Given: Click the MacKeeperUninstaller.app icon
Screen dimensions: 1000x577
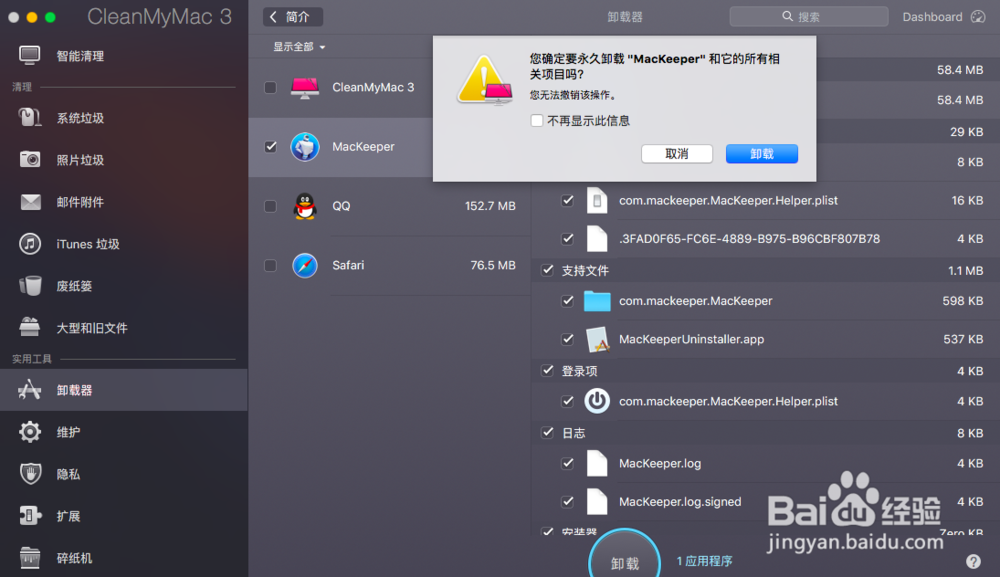Looking at the screenshot, I should click(597, 339).
